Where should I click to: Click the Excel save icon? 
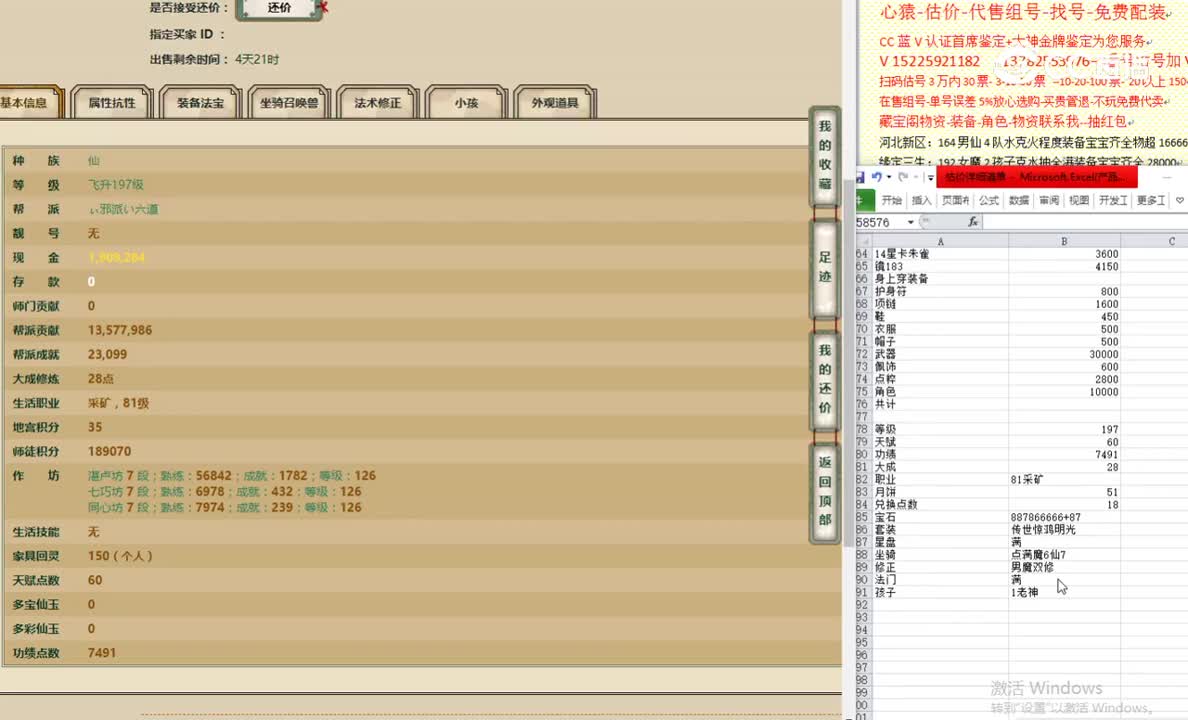coord(861,177)
